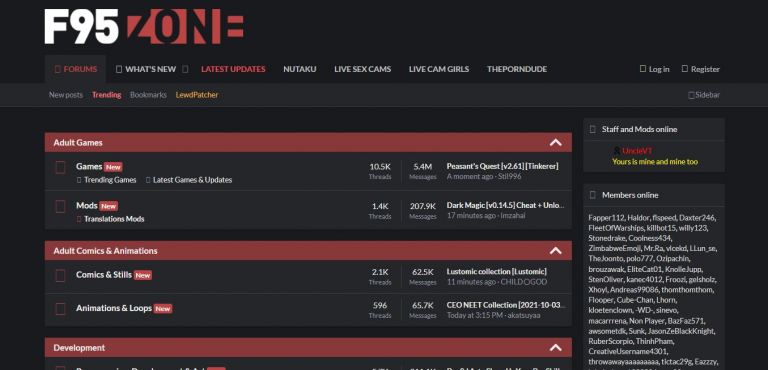
Task: Open CEO NEET Collection thread
Action: [506, 305]
